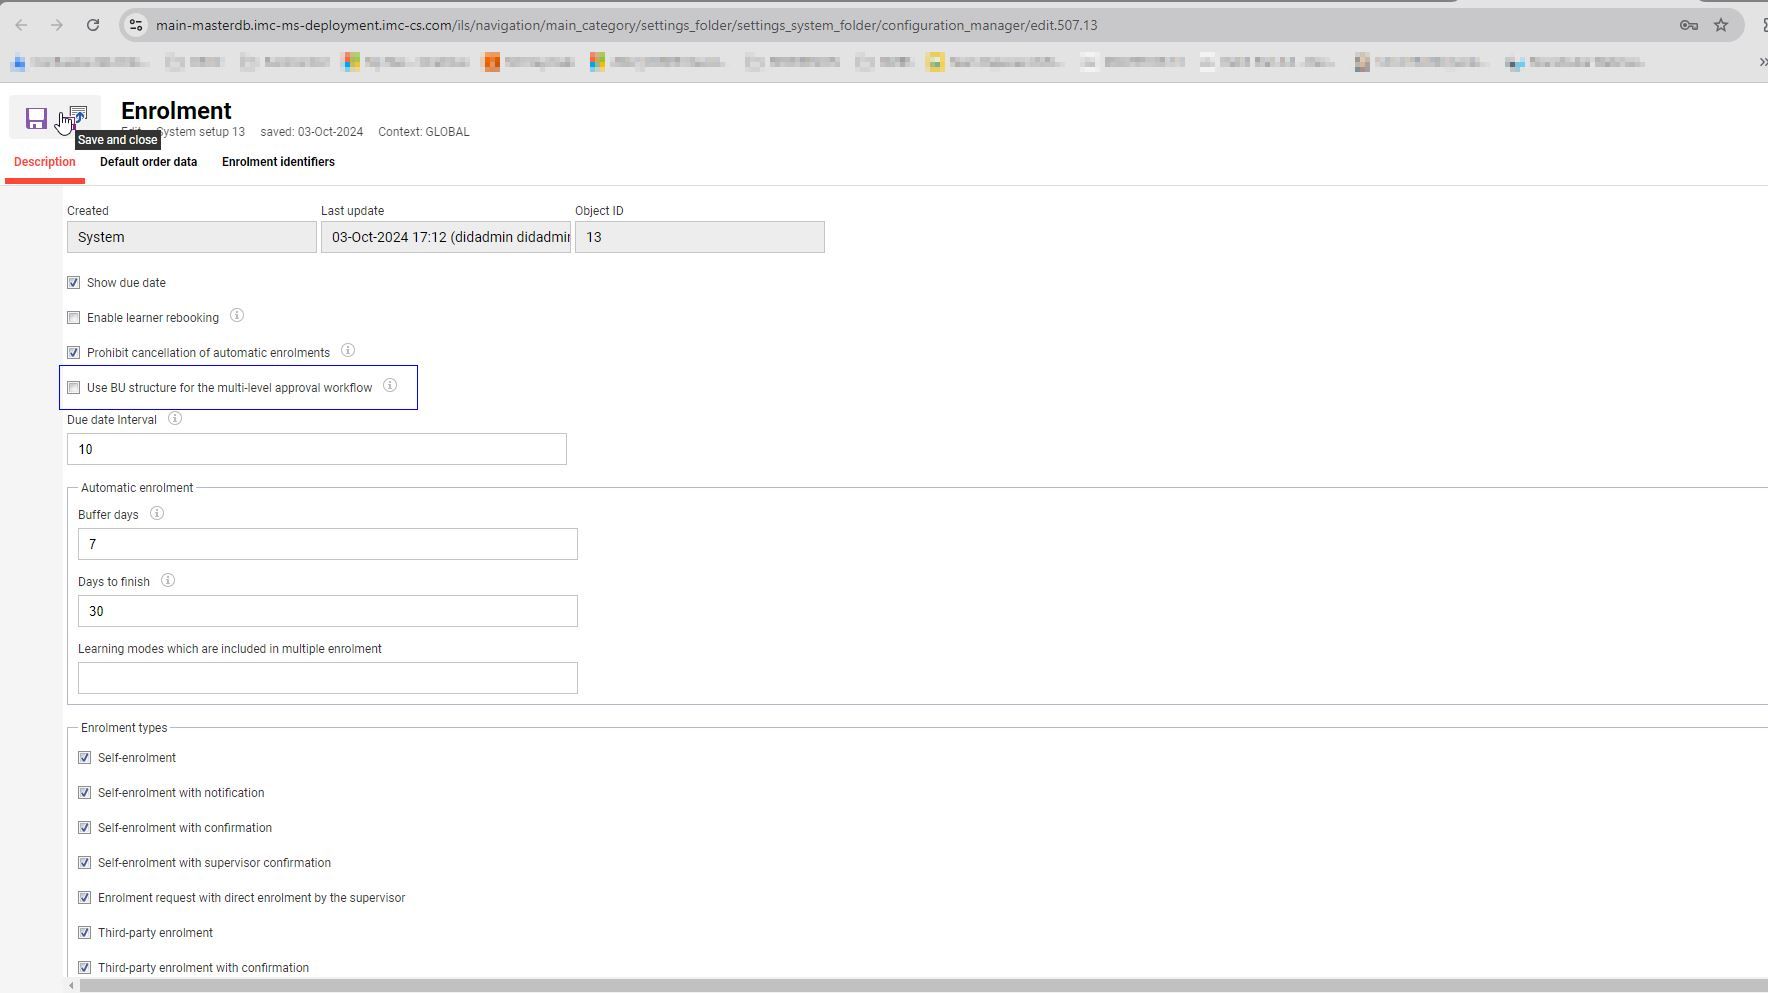The height and width of the screenshot is (993, 1768).
Task: Check Use BU structure for approval workflow
Action: coord(74,388)
